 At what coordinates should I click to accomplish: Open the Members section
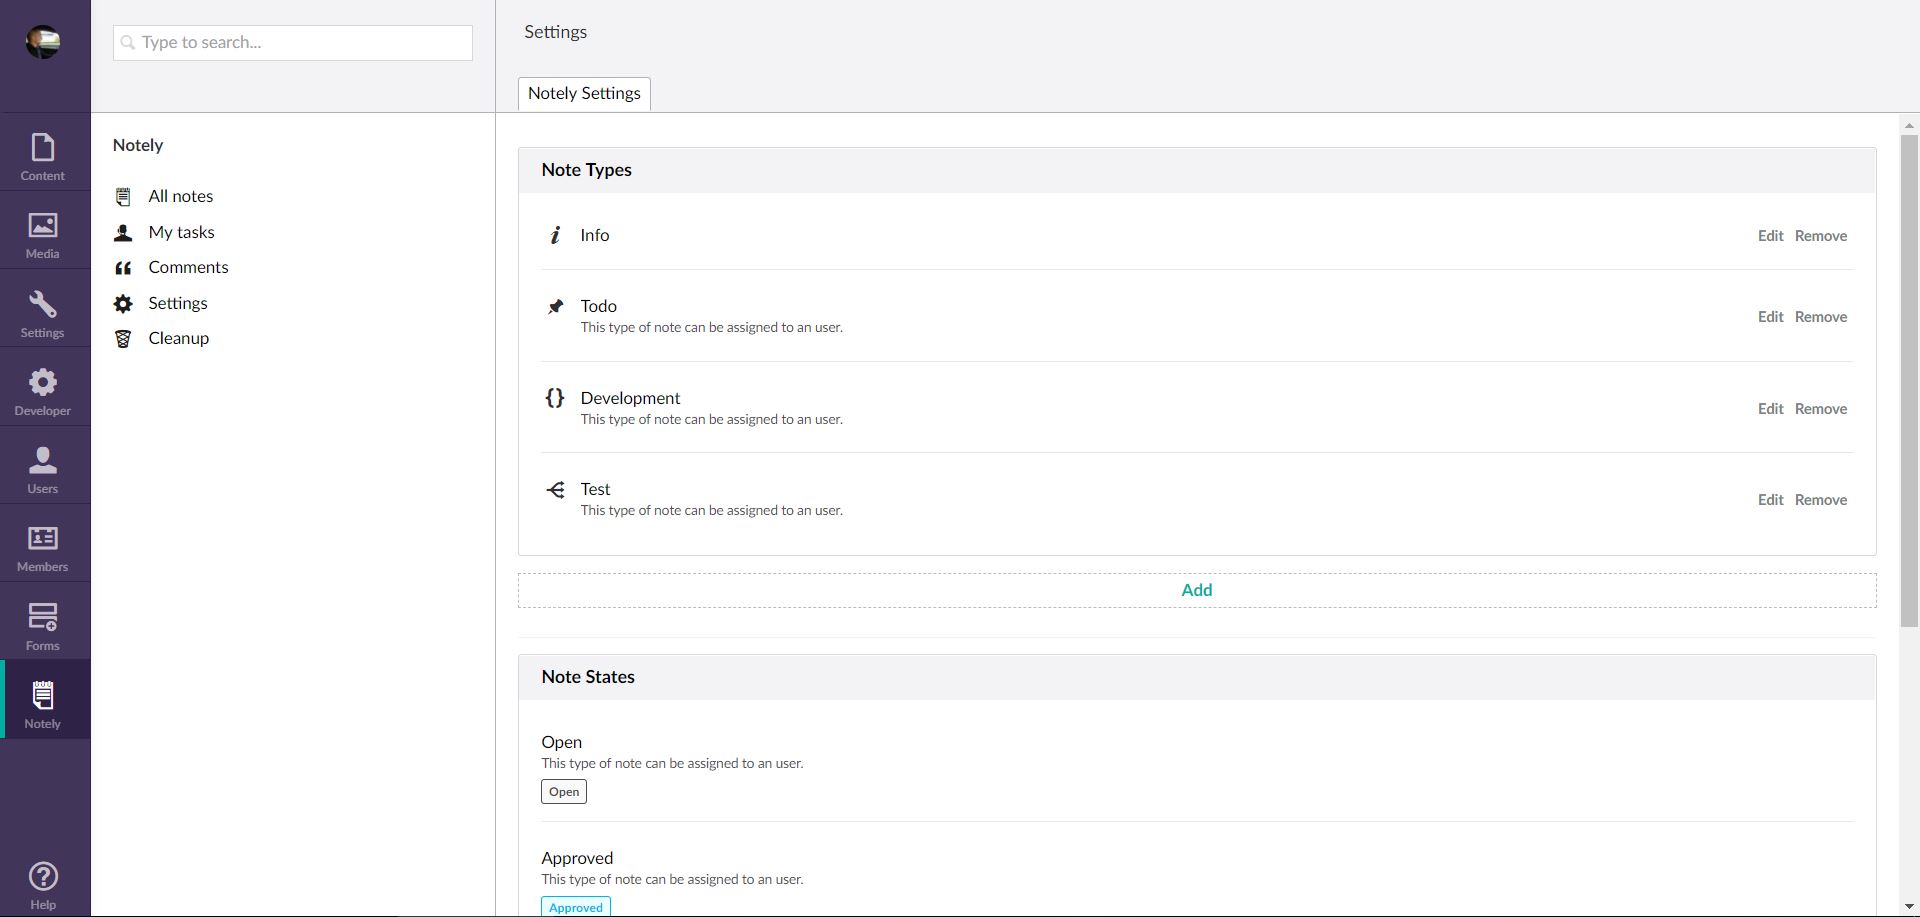pos(43,548)
